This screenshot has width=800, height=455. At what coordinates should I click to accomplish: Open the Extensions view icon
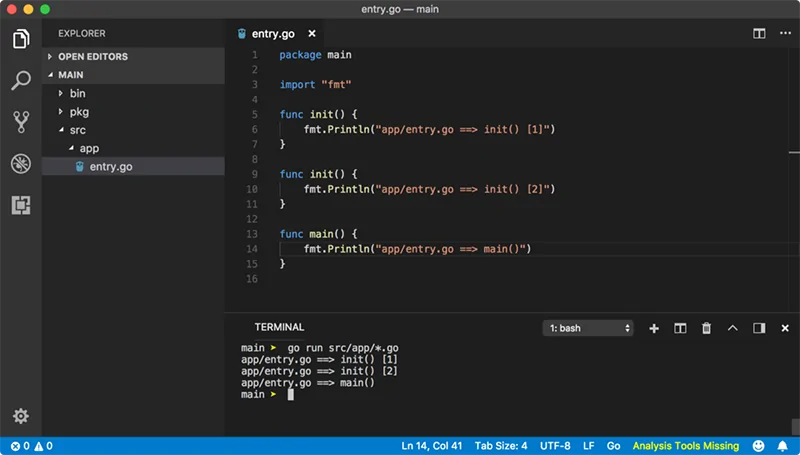[x=20, y=205]
